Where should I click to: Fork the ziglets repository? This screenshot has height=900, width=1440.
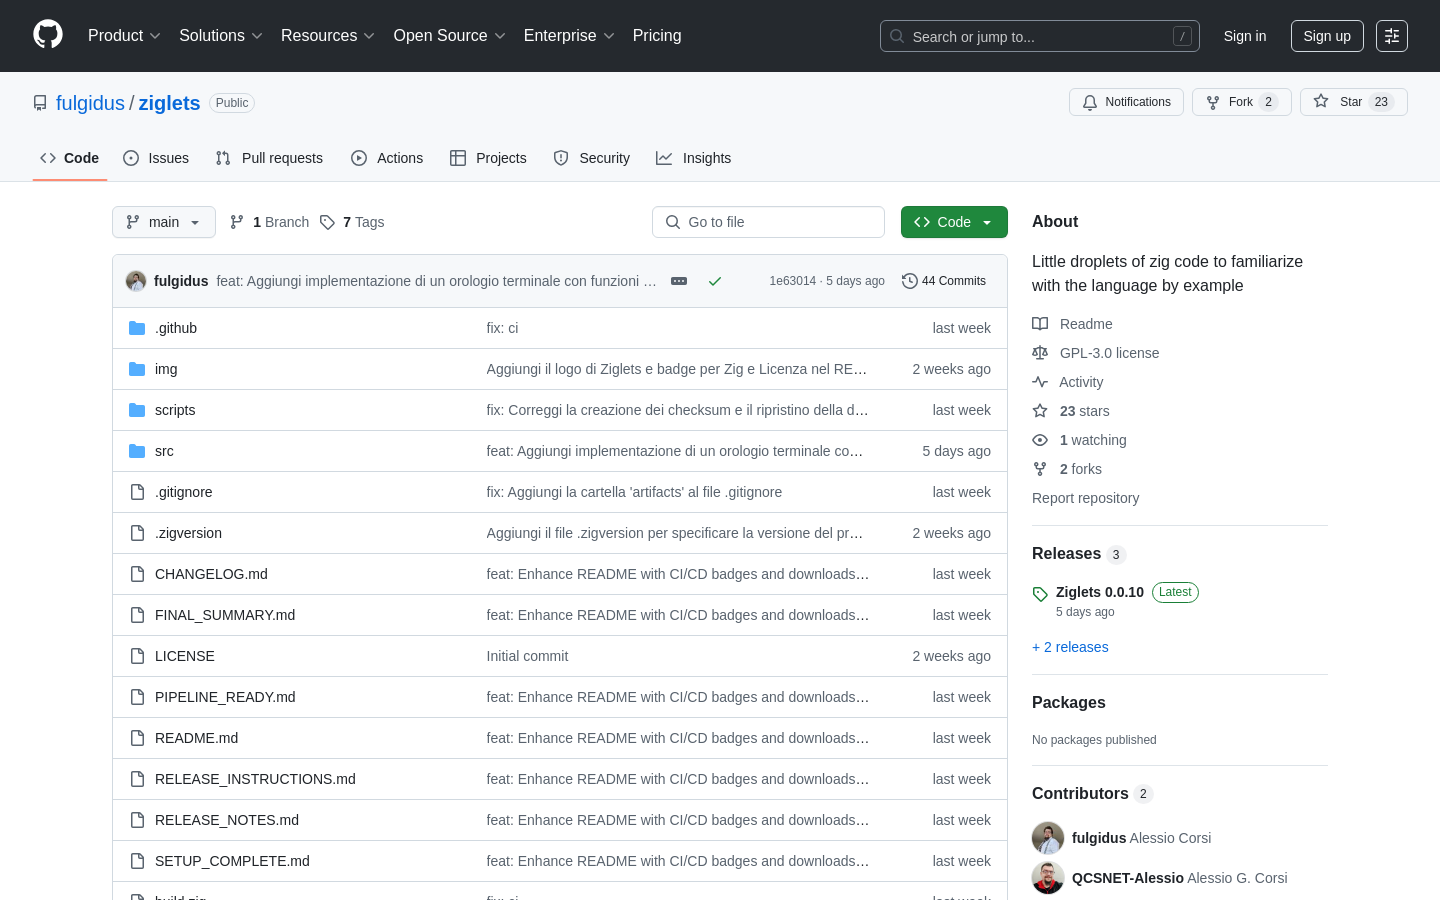tap(1242, 102)
